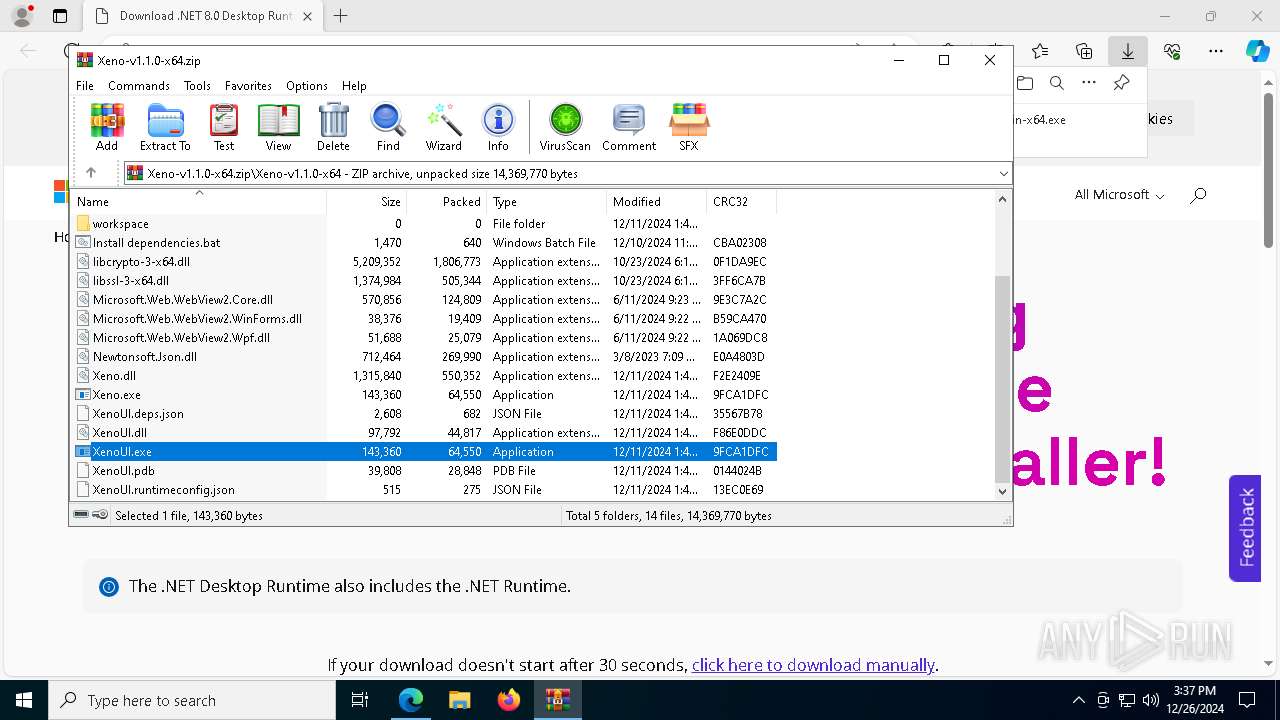Image resolution: width=1280 pixels, height=720 pixels.
Task: Open the Edge Copilot icon
Action: pyautogui.click(x=1257, y=51)
